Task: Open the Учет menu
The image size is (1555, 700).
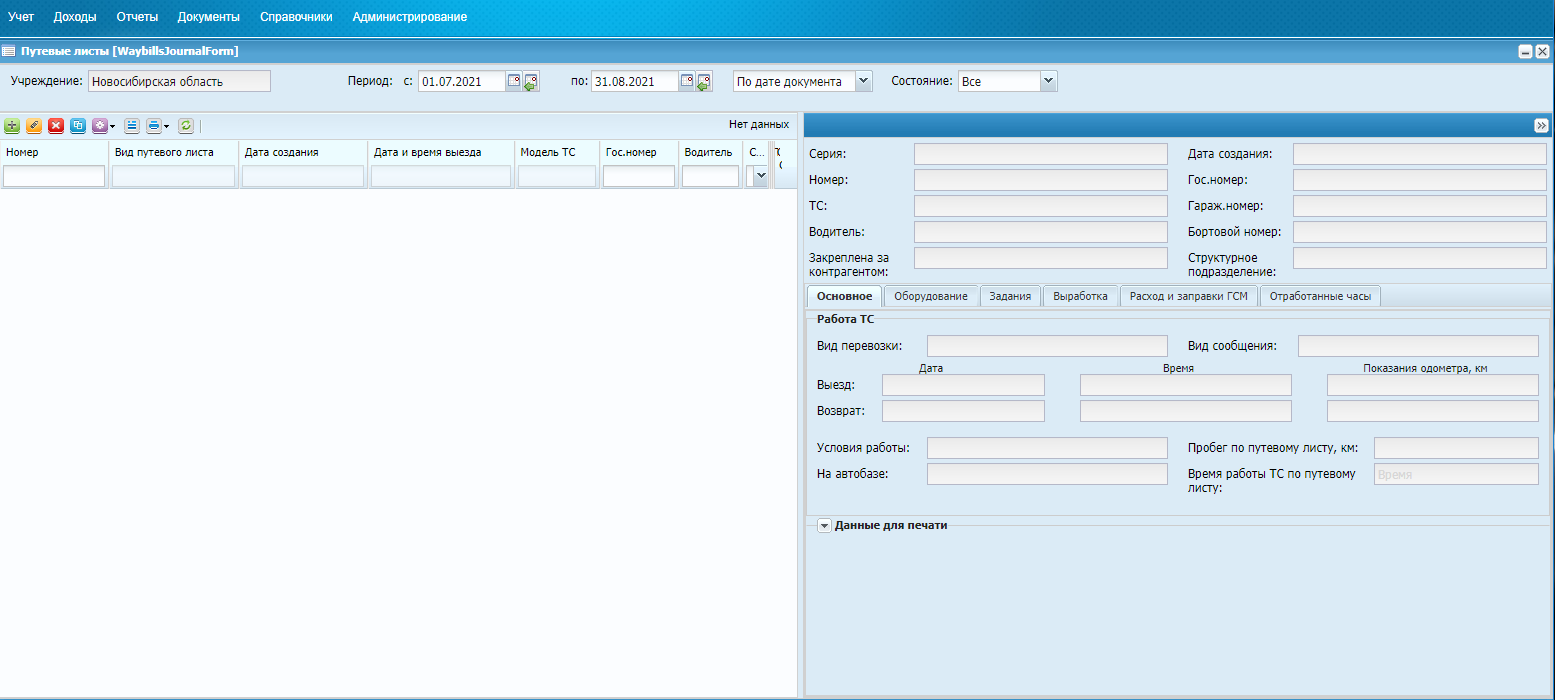Action: click(21, 17)
